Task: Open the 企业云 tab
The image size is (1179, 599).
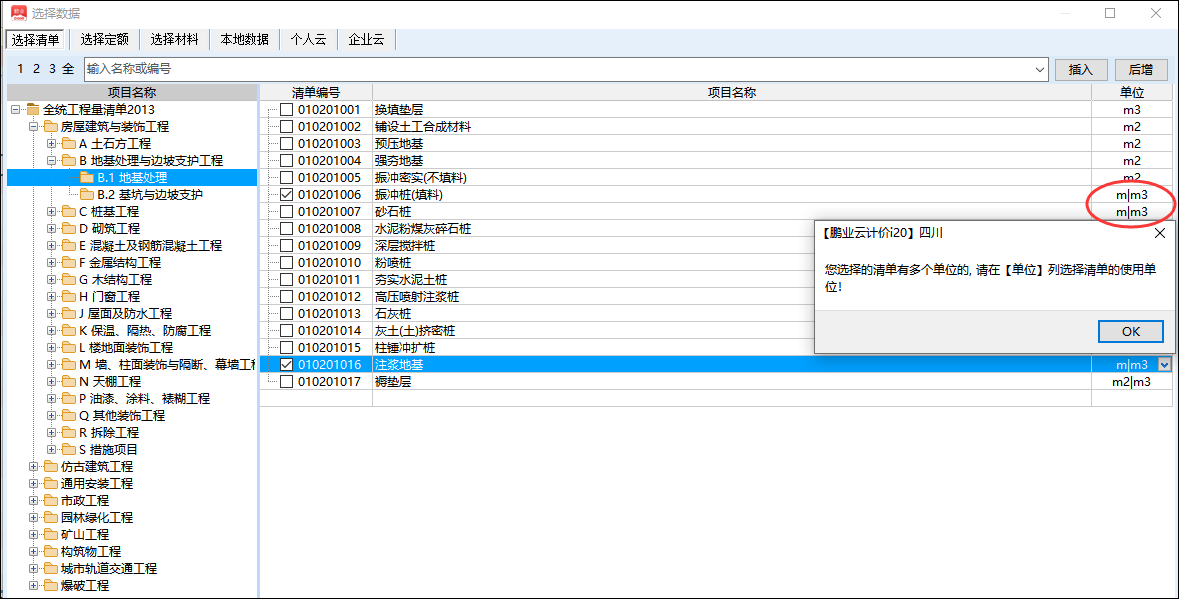Action: click(366, 40)
